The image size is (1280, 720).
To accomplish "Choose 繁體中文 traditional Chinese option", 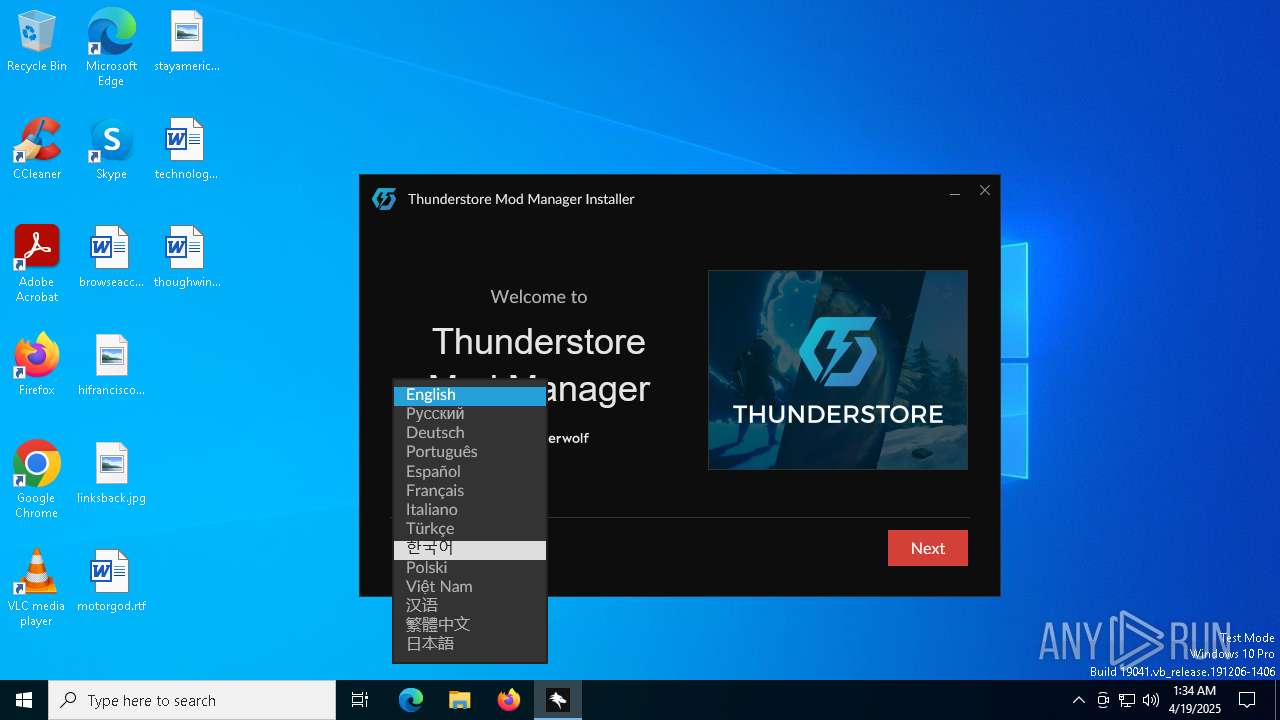I will click(470, 624).
